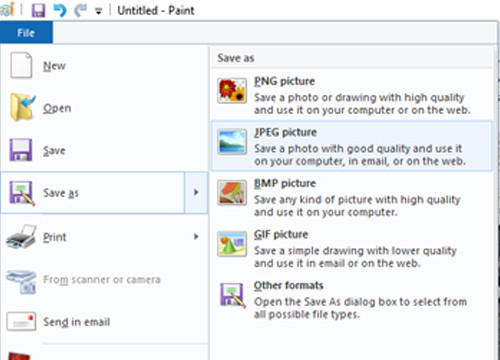This screenshot has height=360, width=500.
Task: Open the File tab
Action: (26, 33)
